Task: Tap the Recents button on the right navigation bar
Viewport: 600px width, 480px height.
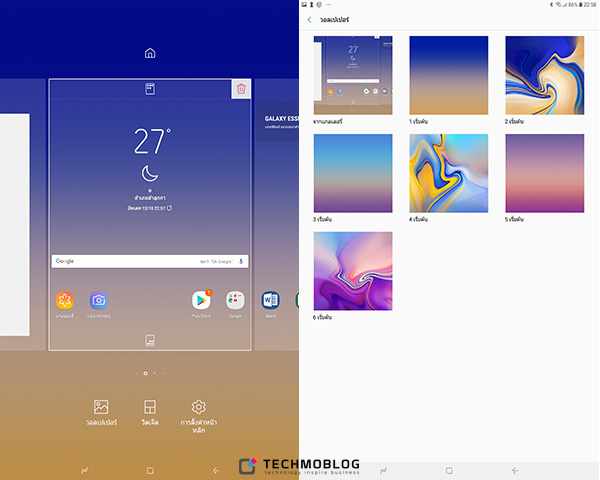Action: tap(383, 470)
